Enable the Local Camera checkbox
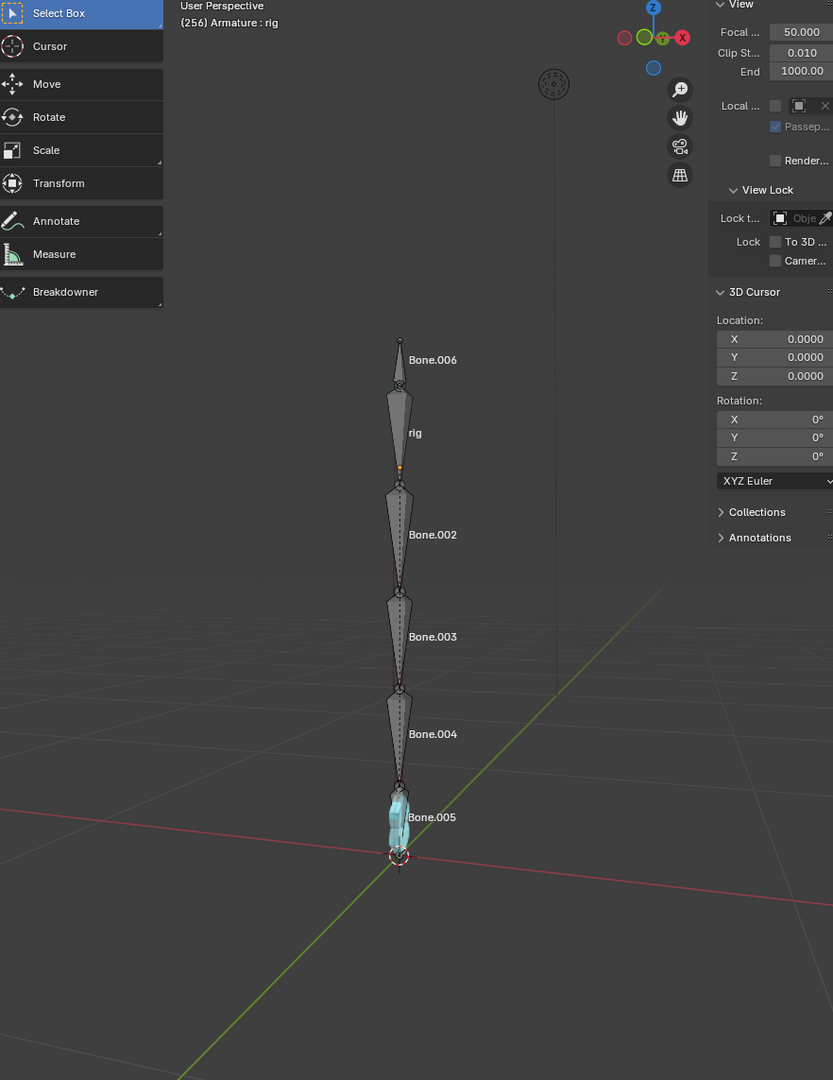This screenshot has width=833, height=1080. [775, 106]
